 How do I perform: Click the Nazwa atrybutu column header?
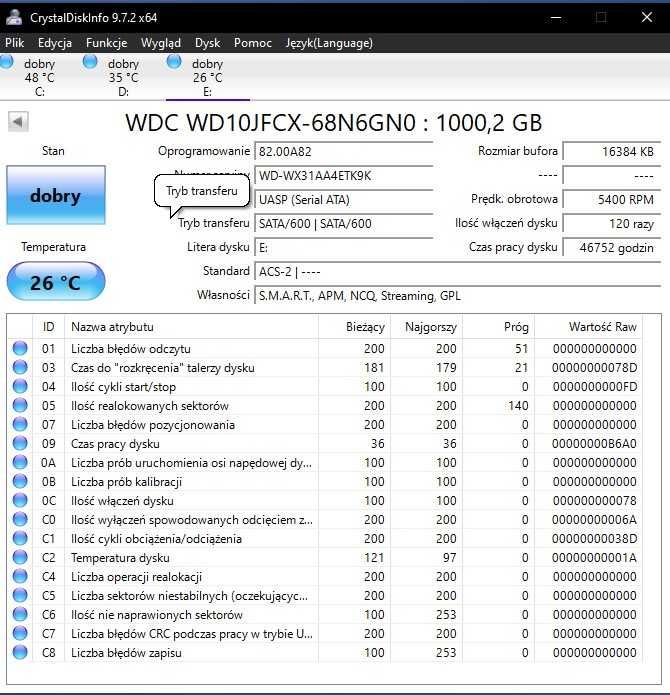click(191, 327)
